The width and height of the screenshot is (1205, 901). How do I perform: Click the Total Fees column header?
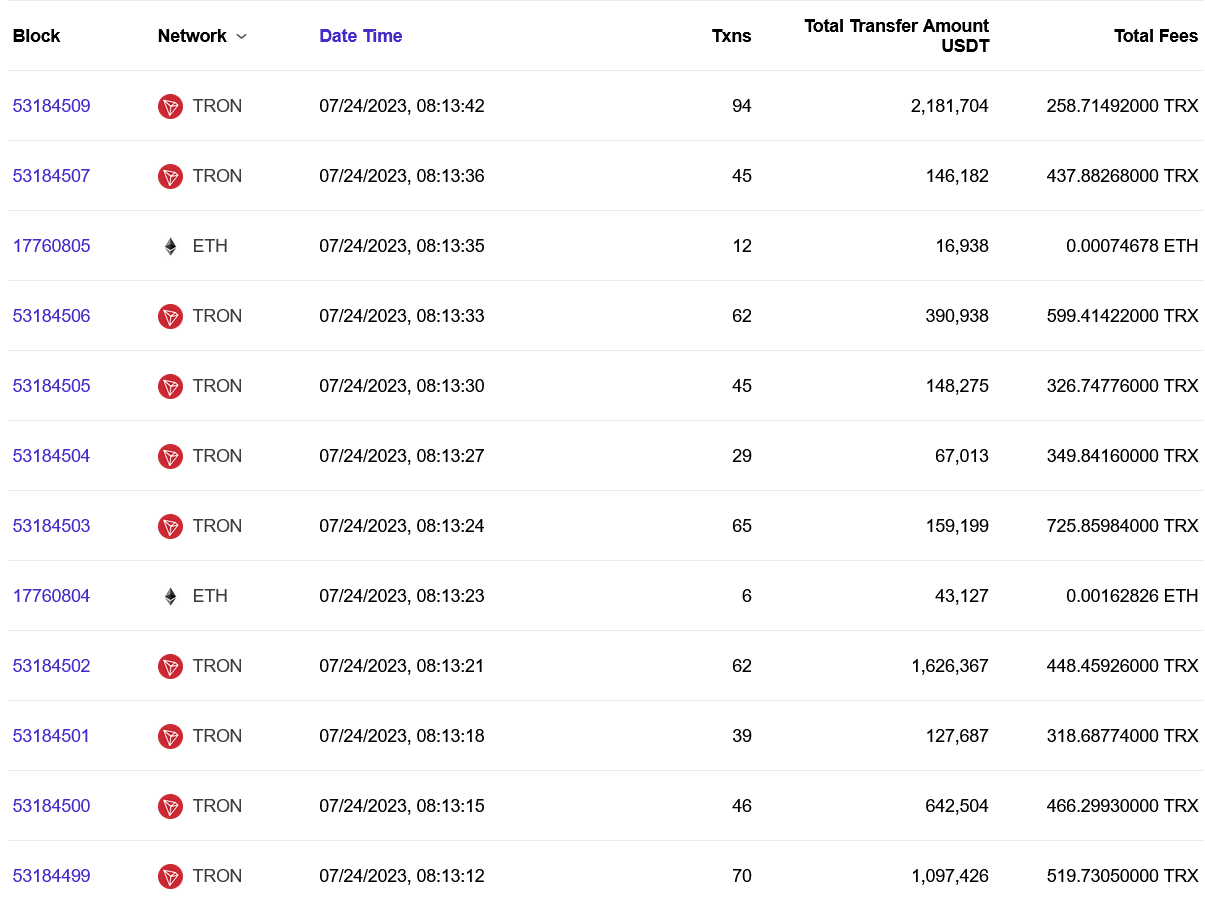(1155, 36)
